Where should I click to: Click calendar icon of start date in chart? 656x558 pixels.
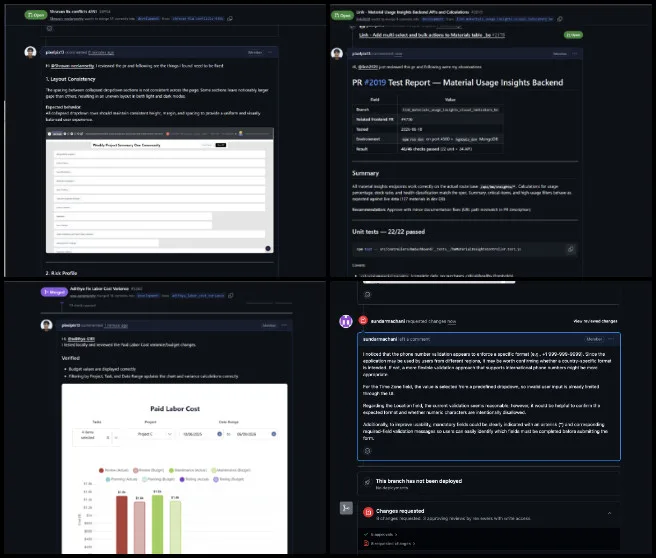(x=220, y=434)
